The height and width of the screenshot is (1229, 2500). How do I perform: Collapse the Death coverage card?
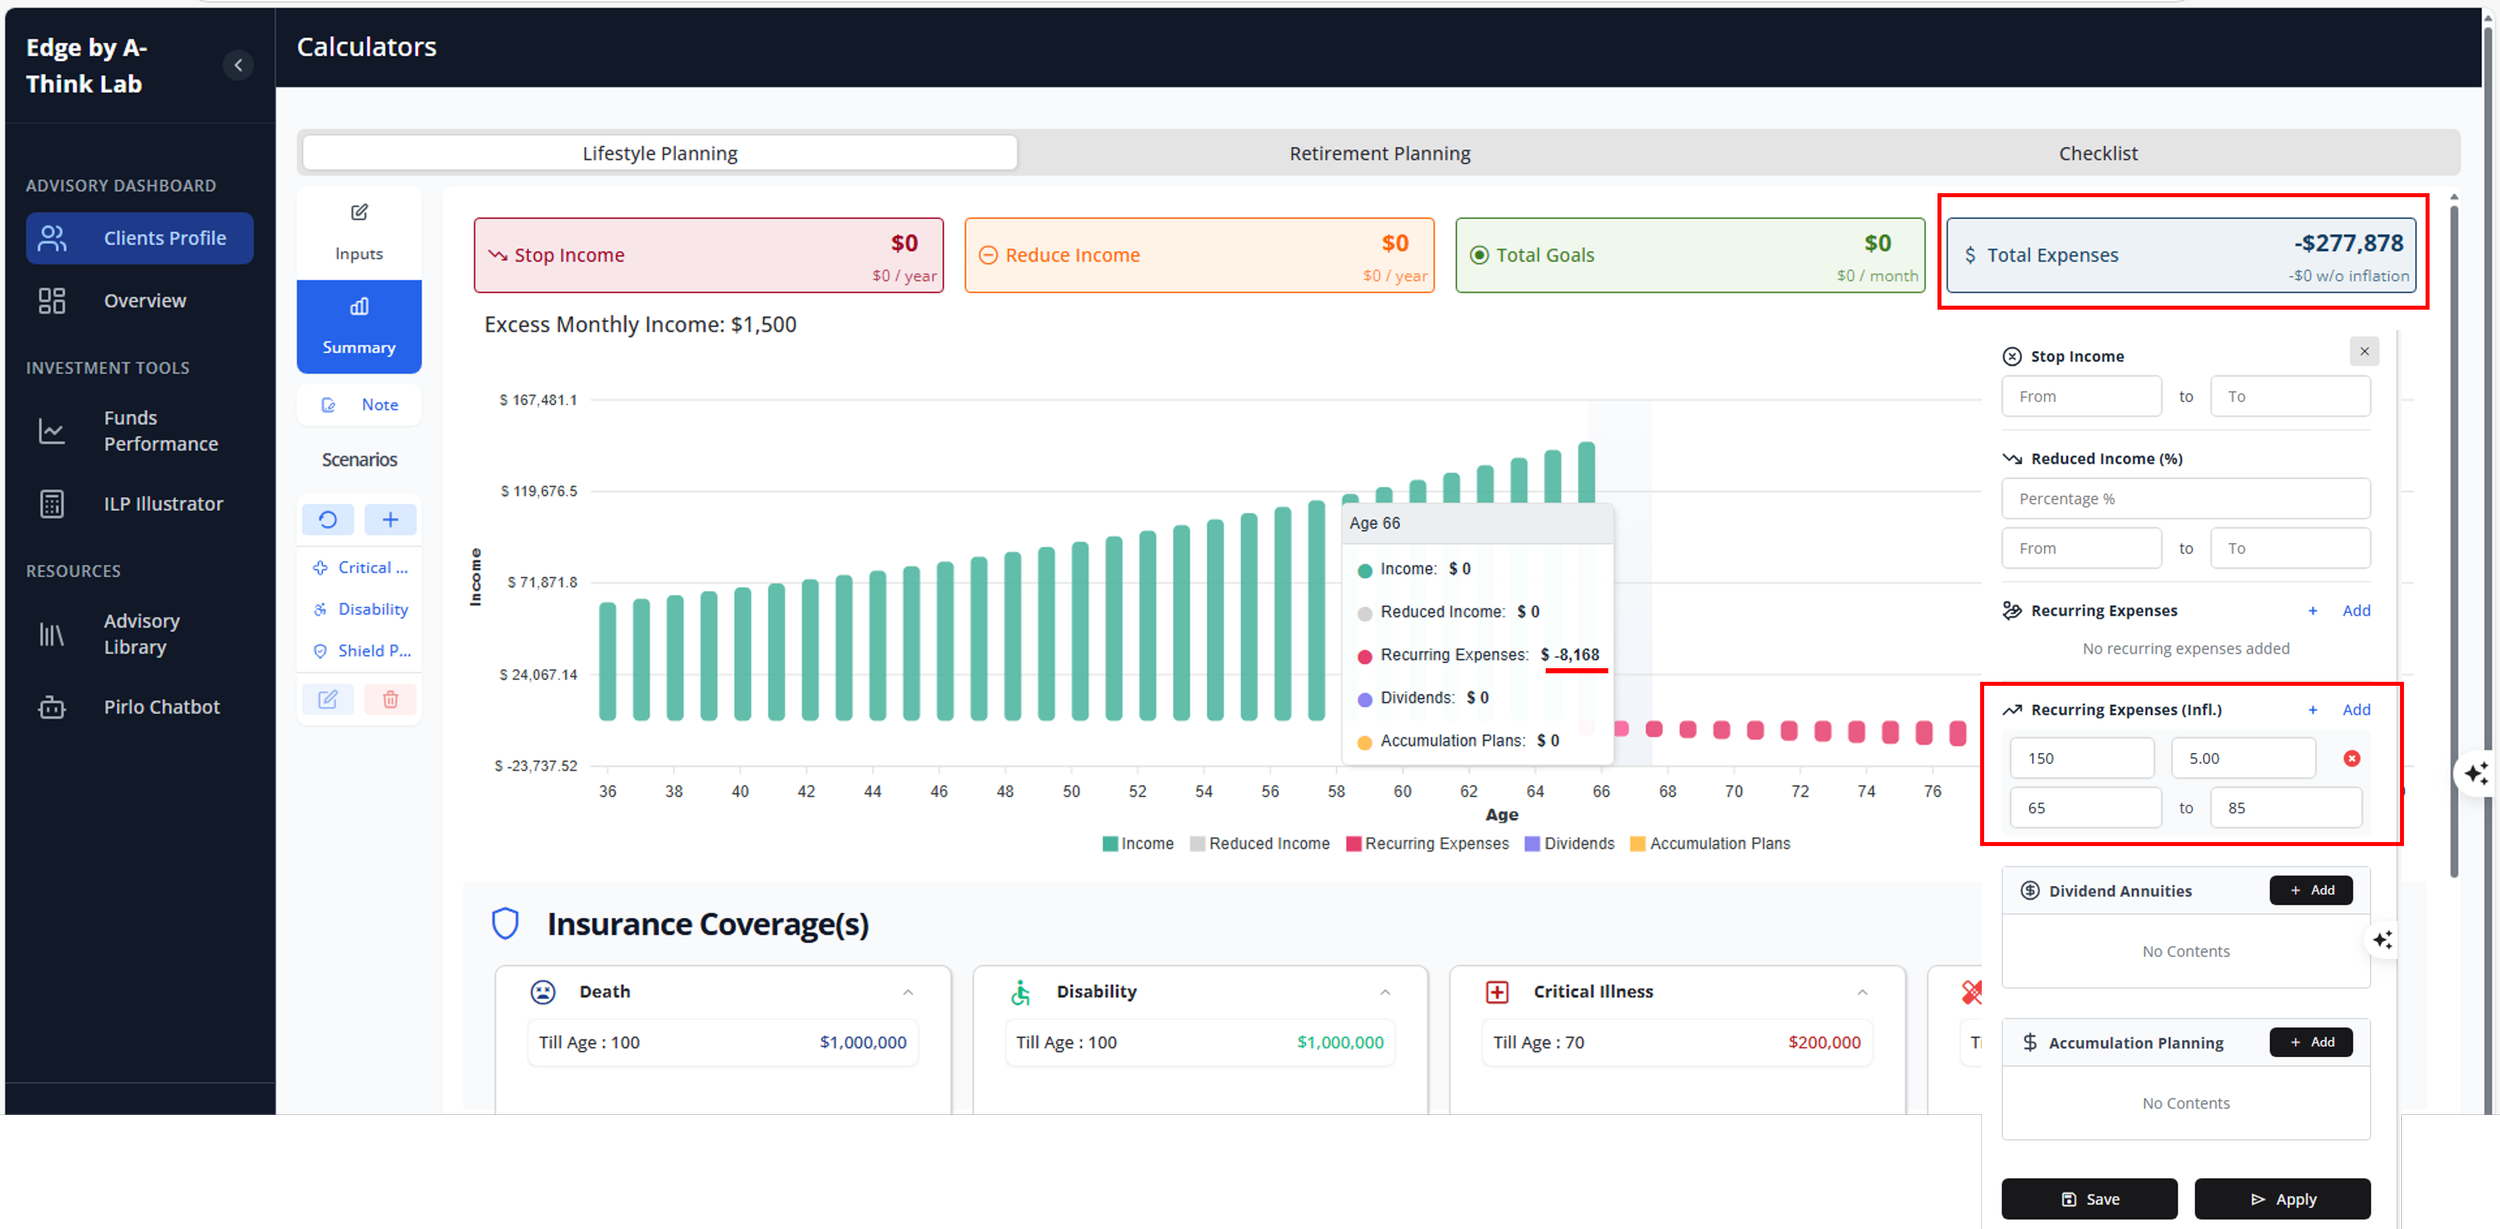coord(908,992)
